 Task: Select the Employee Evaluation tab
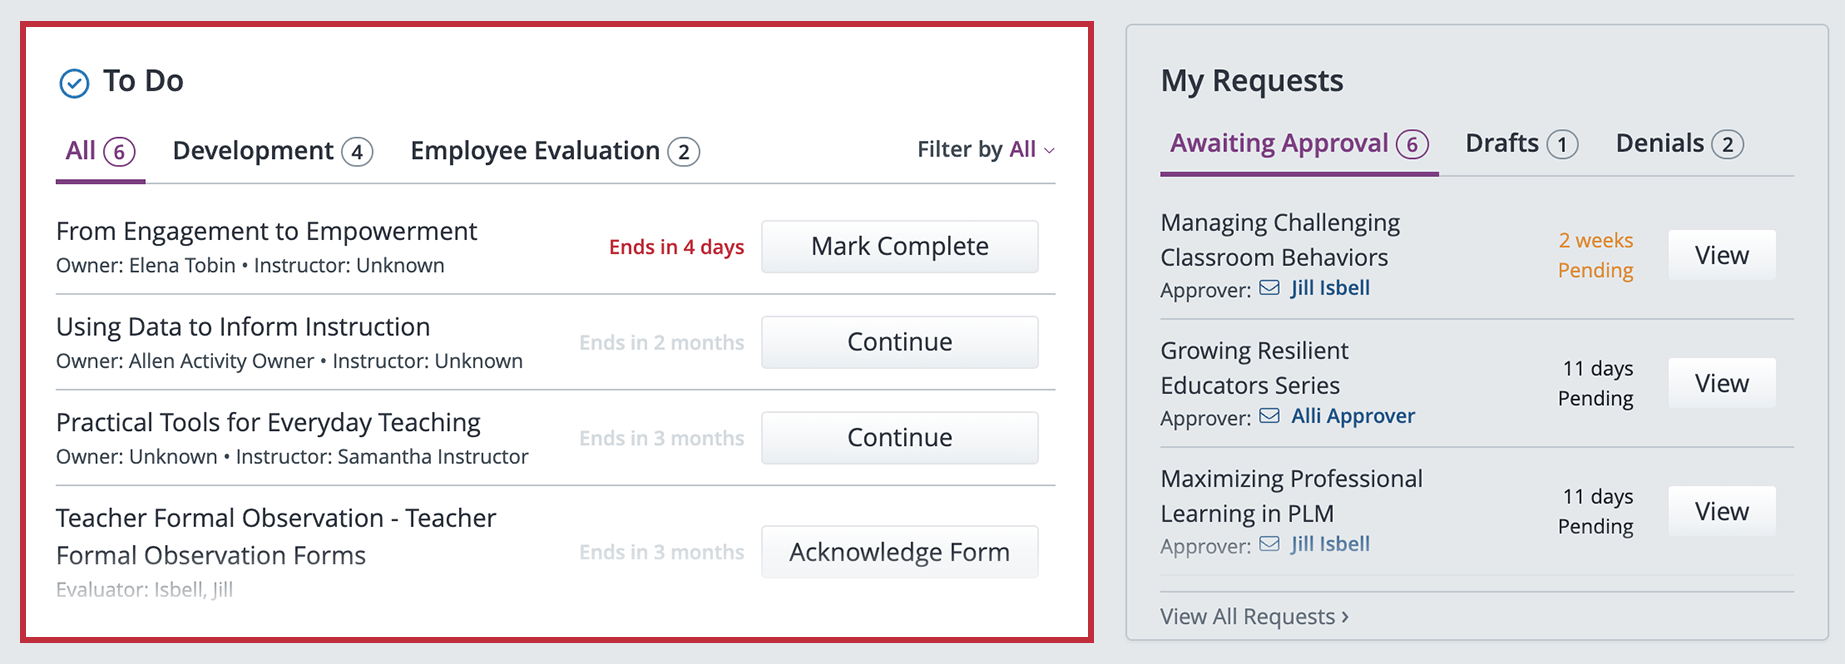pos(554,151)
